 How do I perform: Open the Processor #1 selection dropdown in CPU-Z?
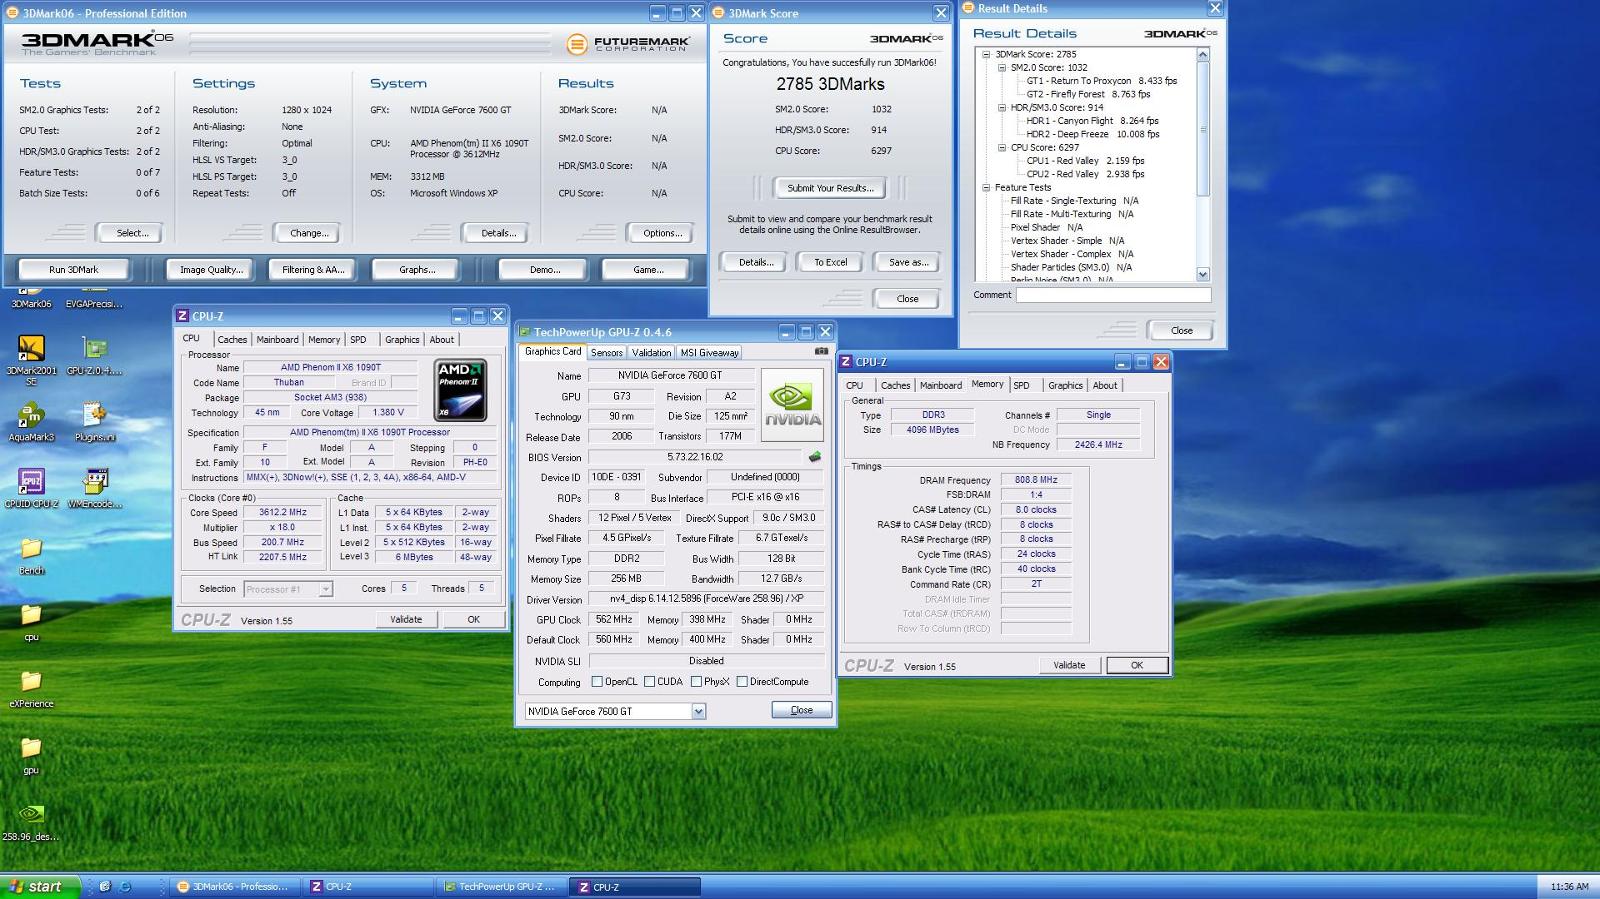(325, 589)
